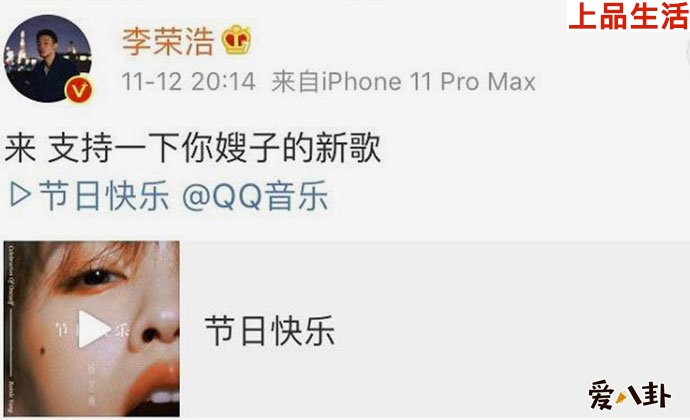This screenshot has height=420, width=690.
Task: Click the Rainie Yang text on album cover
Action: pyautogui.click(x=11, y=397)
